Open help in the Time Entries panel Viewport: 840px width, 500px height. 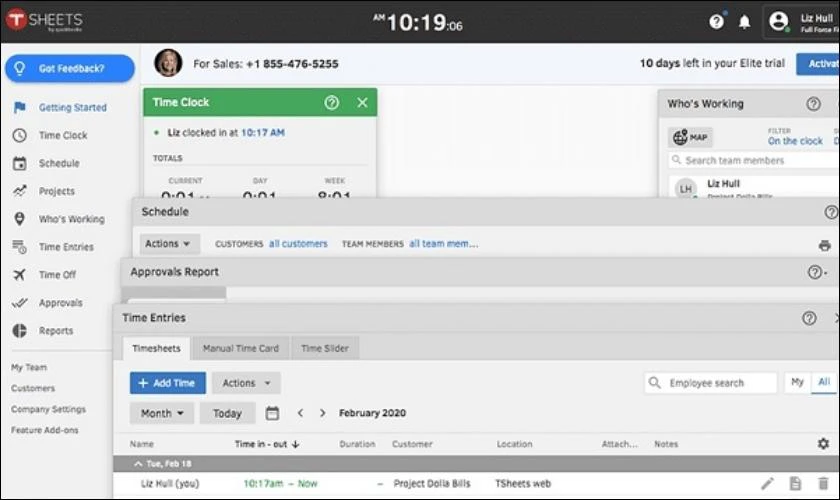809,318
